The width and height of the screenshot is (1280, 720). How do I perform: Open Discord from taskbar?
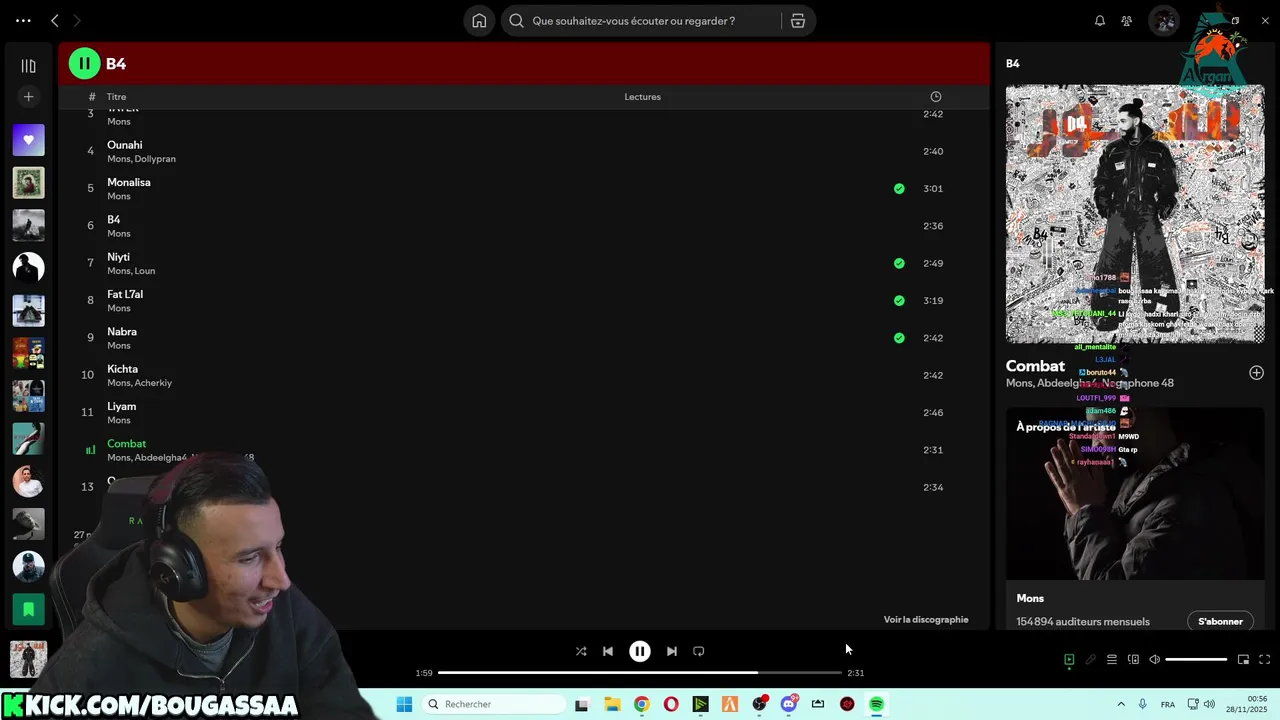click(x=789, y=704)
